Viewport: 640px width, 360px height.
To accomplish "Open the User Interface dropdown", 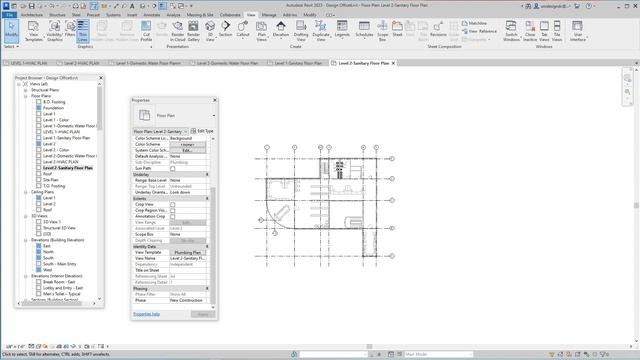I will tap(578, 31).
